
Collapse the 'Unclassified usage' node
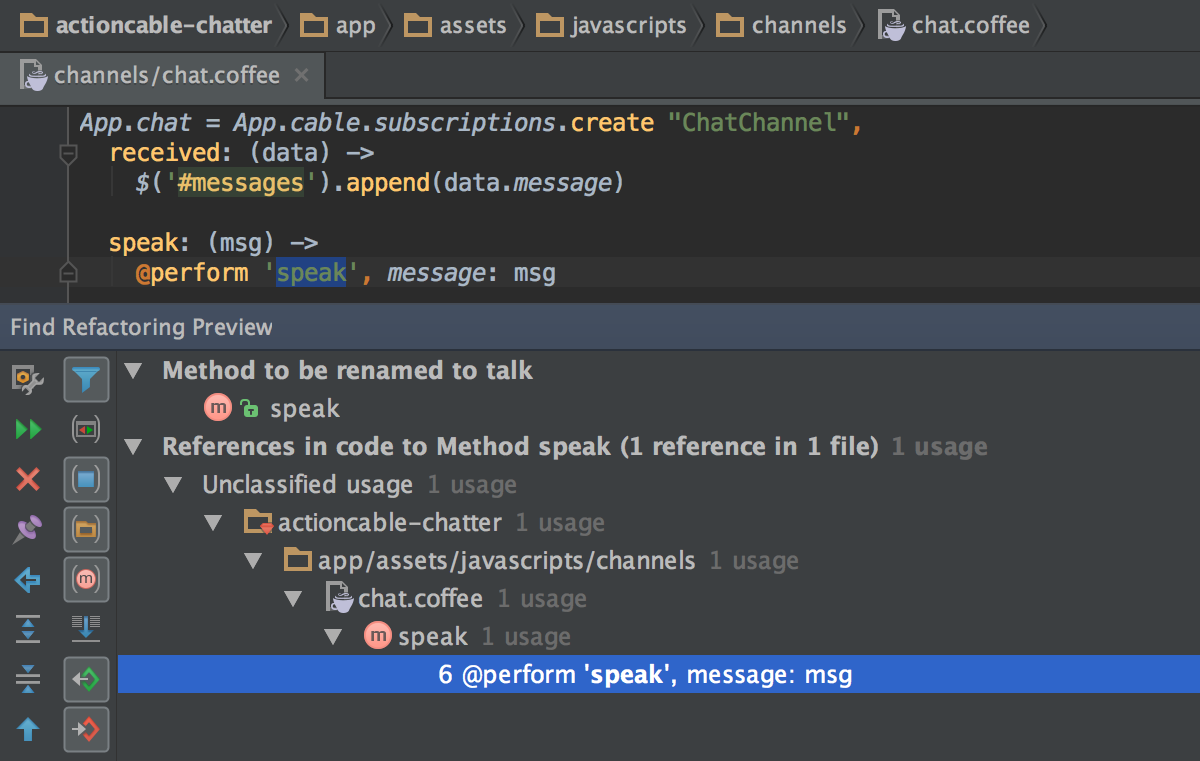[x=173, y=485]
